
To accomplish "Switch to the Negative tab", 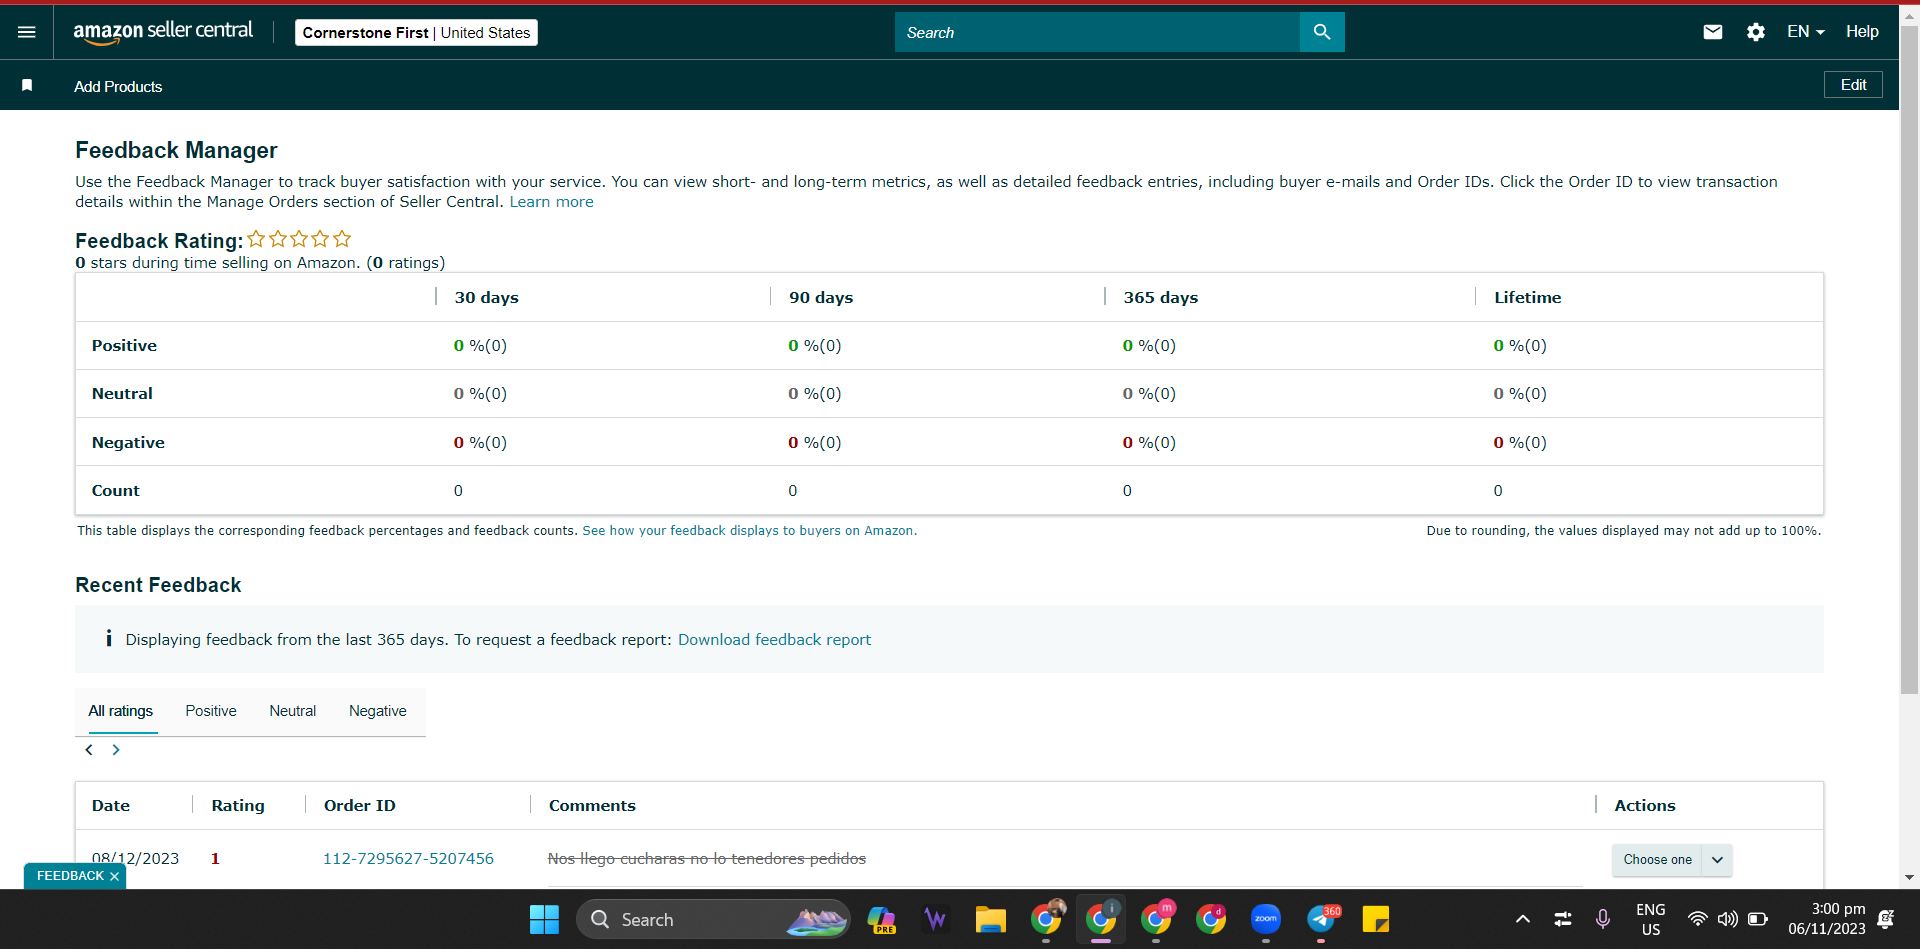I will click(x=378, y=711).
